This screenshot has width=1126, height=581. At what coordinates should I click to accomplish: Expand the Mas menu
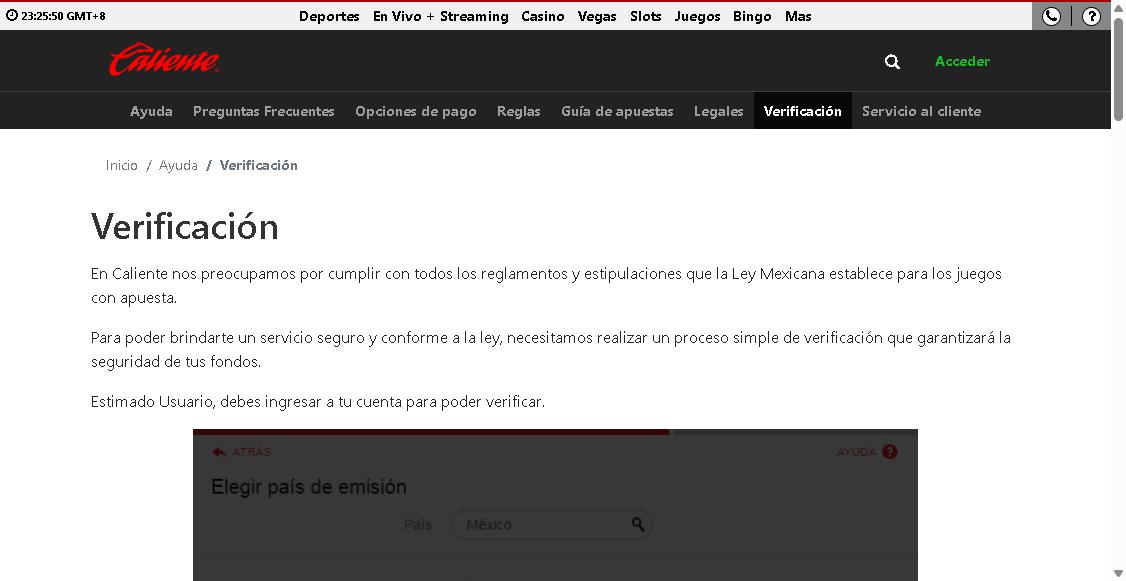[798, 16]
